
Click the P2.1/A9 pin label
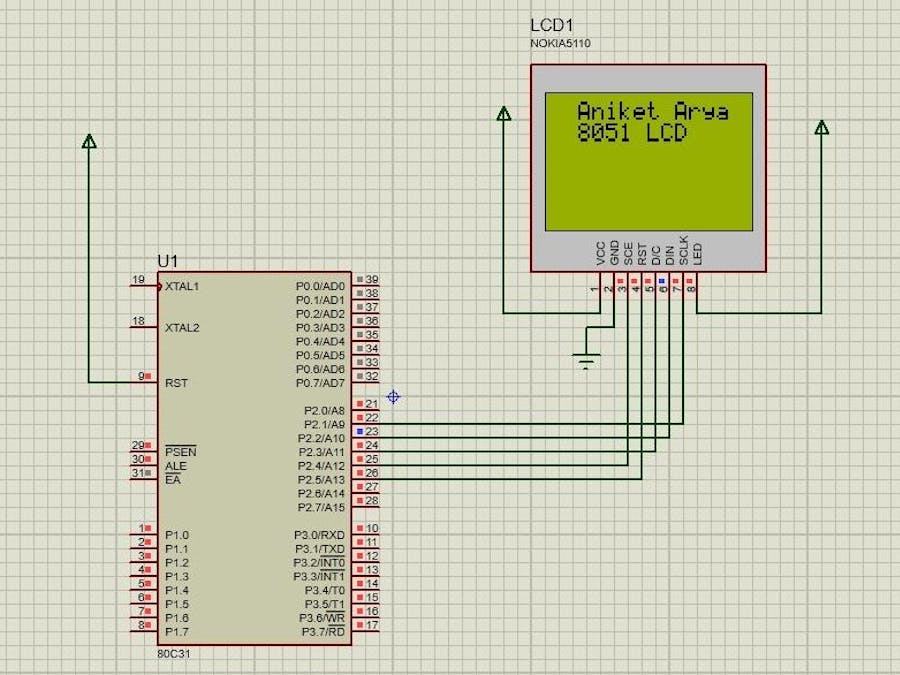[x=324, y=424]
